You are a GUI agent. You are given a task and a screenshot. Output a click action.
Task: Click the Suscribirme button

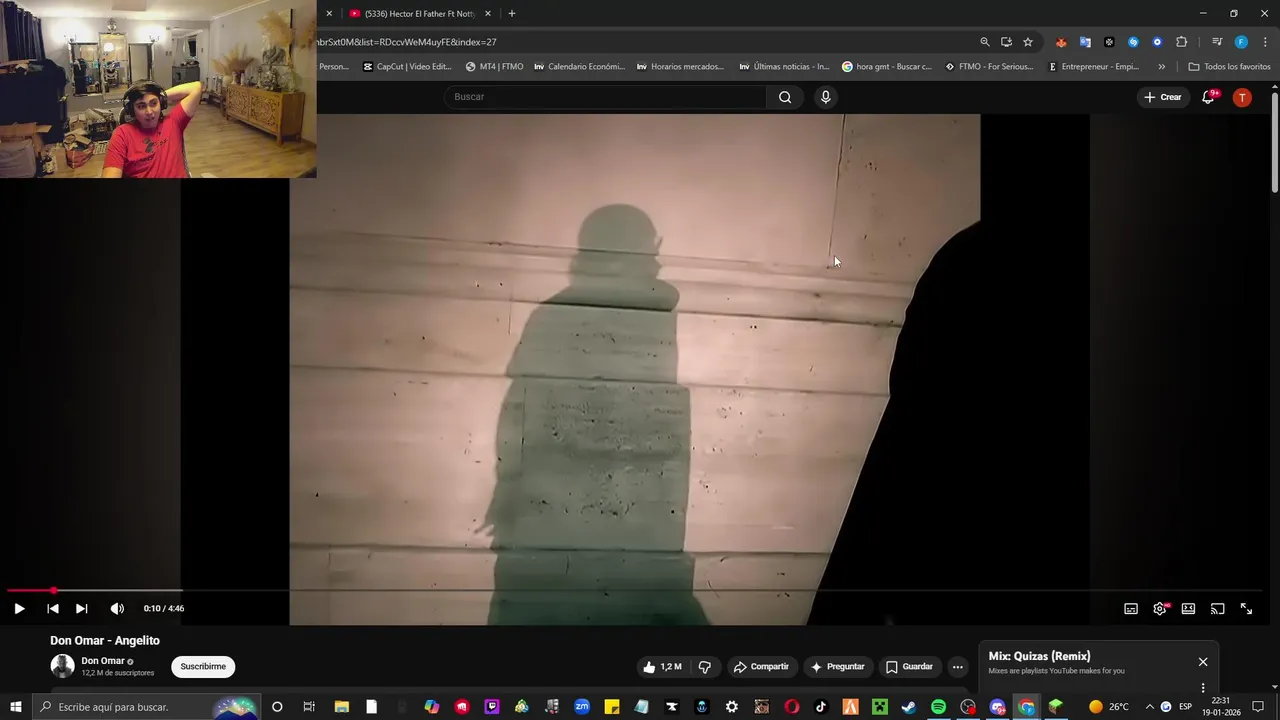203,667
